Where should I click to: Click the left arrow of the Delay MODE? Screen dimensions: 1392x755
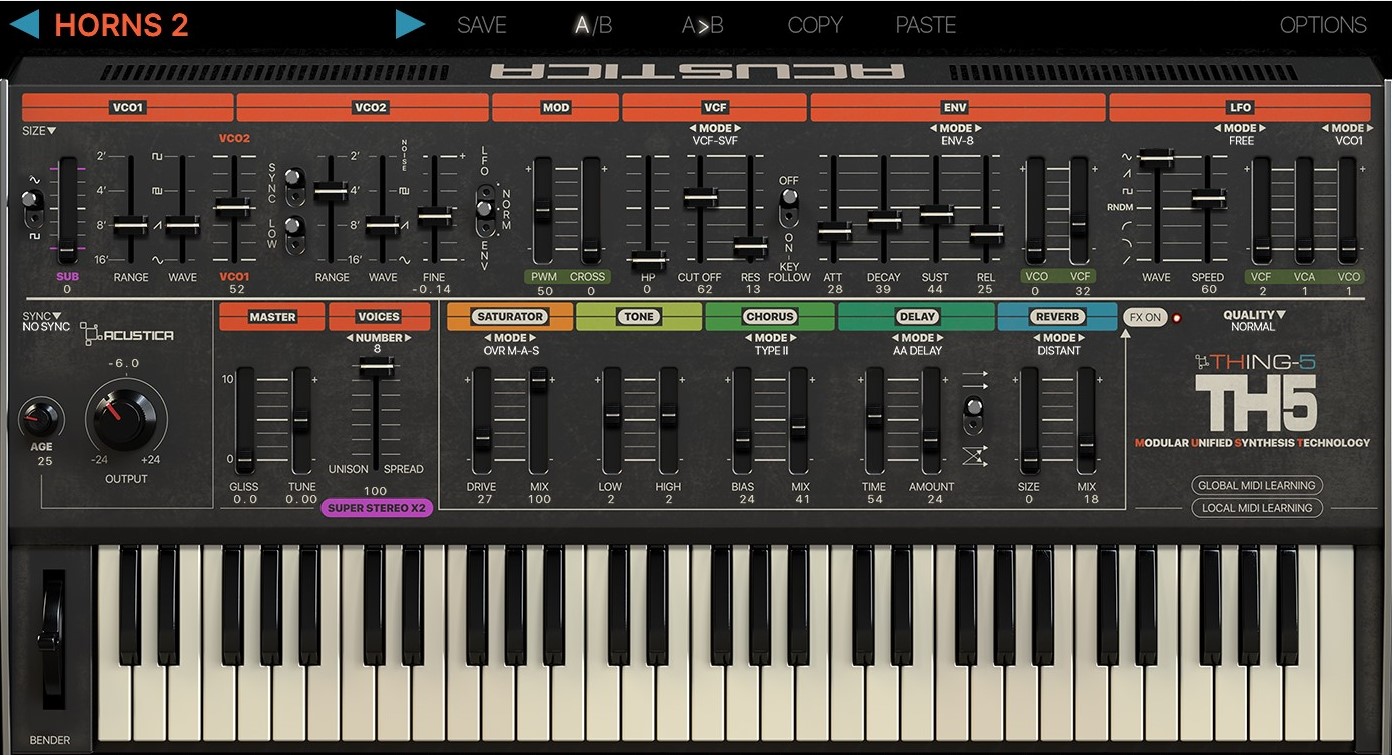[x=895, y=338]
